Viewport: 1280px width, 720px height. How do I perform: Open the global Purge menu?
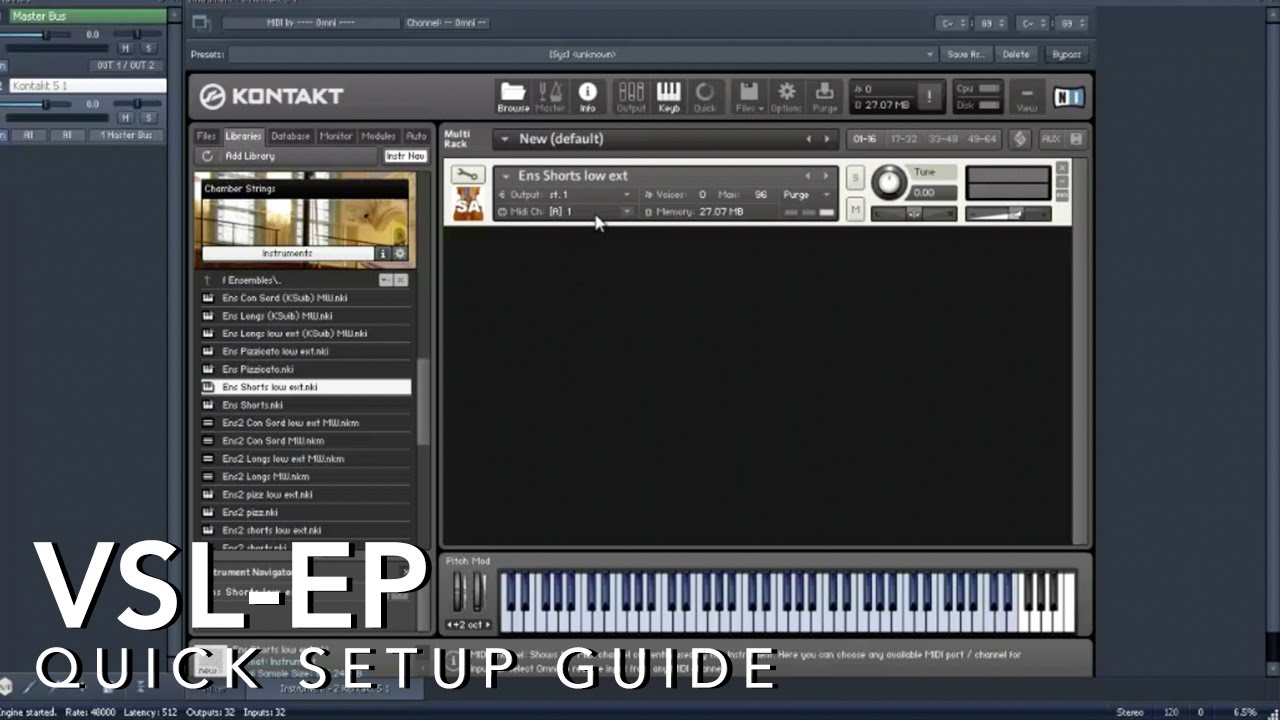coord(824,96)
